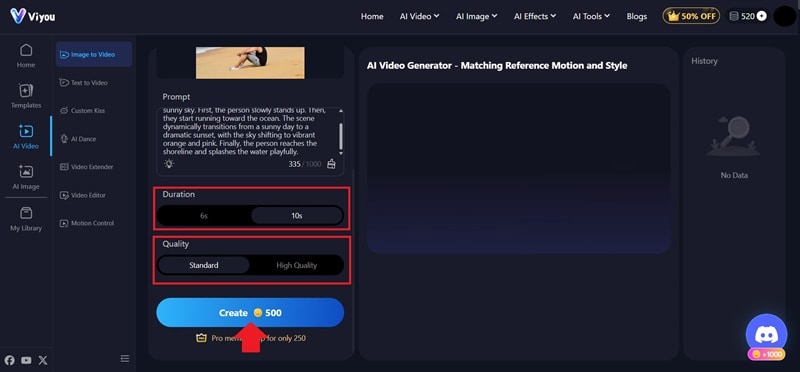This screenshot has width=800, height=372.
Task: Expand the AI Image menu
Action: (477, 16)
